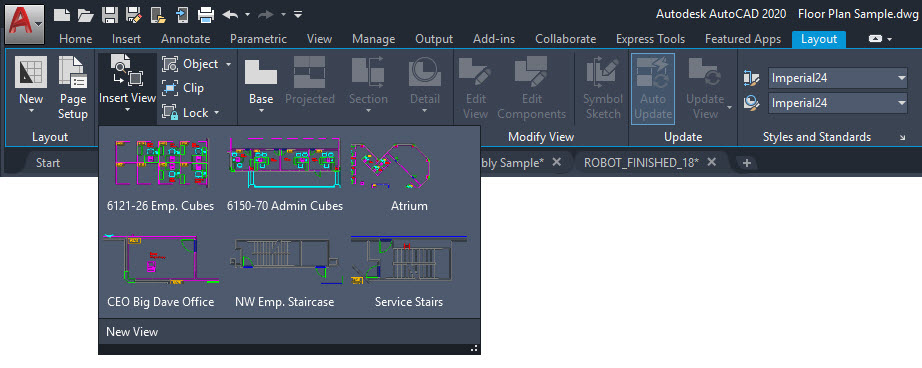
Task: Open the section view style Imperial24 dropdown
Action: point(838,78)
